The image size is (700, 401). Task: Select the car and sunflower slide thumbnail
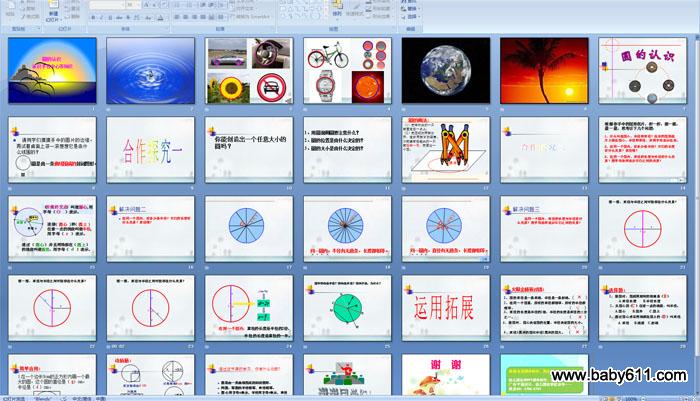(249, 71)
